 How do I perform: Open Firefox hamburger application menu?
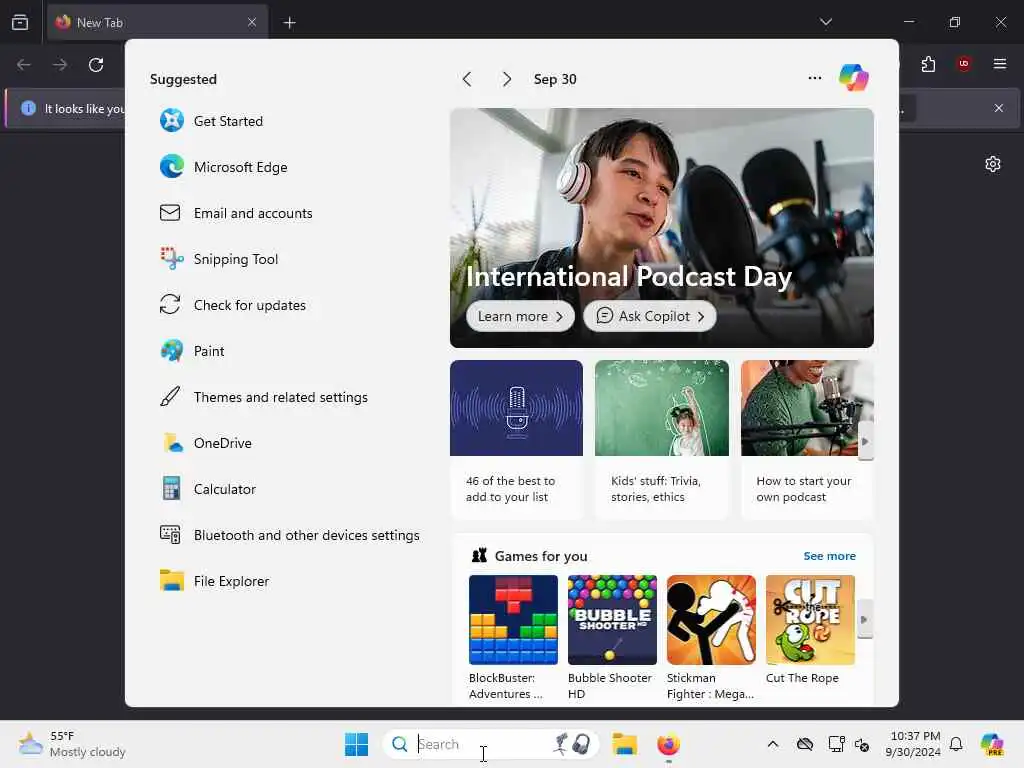[1000, 64]
